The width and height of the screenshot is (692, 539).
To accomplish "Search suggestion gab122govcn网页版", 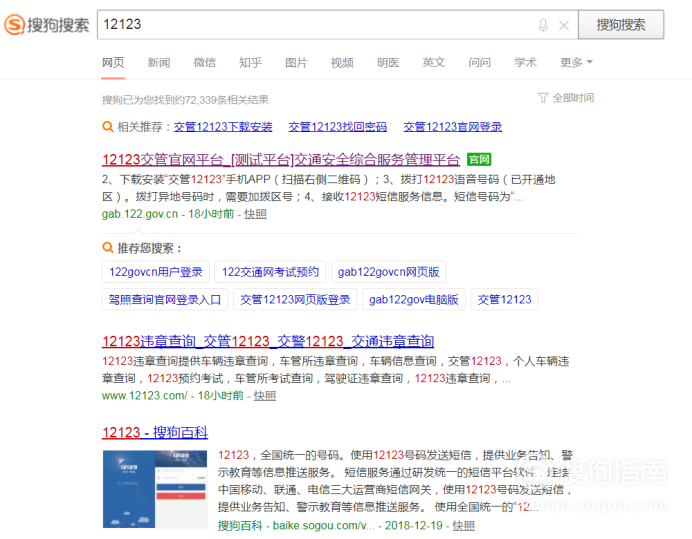I will [388, 271].
